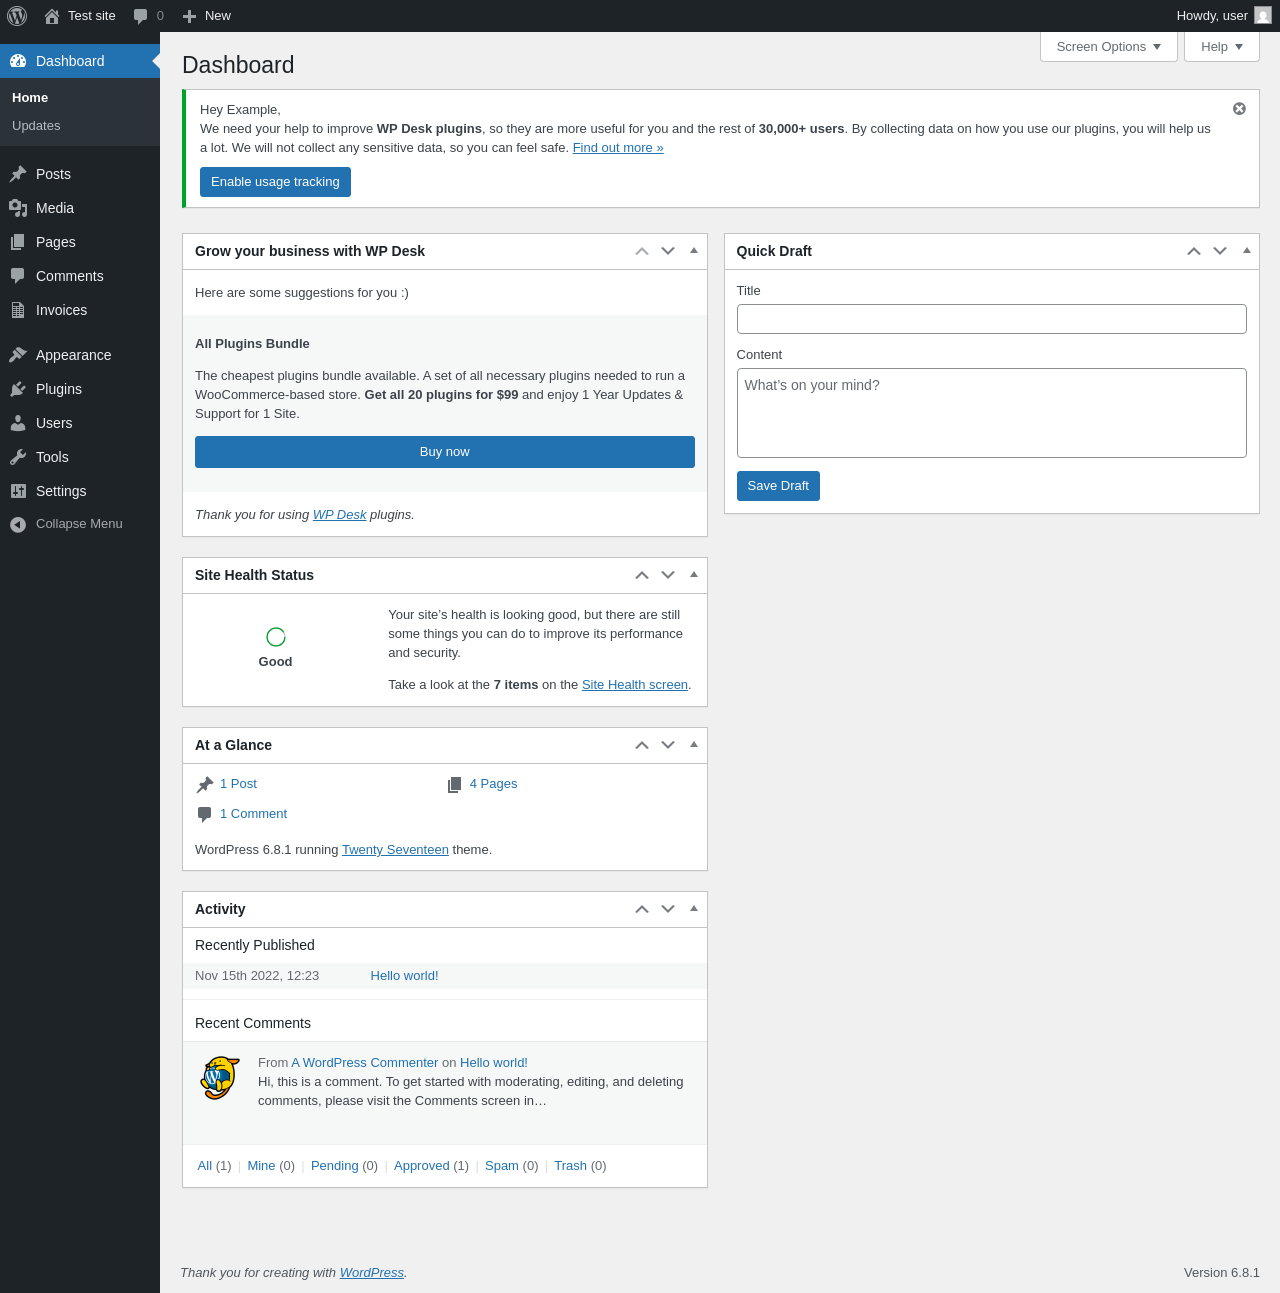Move Activity widget up

click(x=642, y=909)
